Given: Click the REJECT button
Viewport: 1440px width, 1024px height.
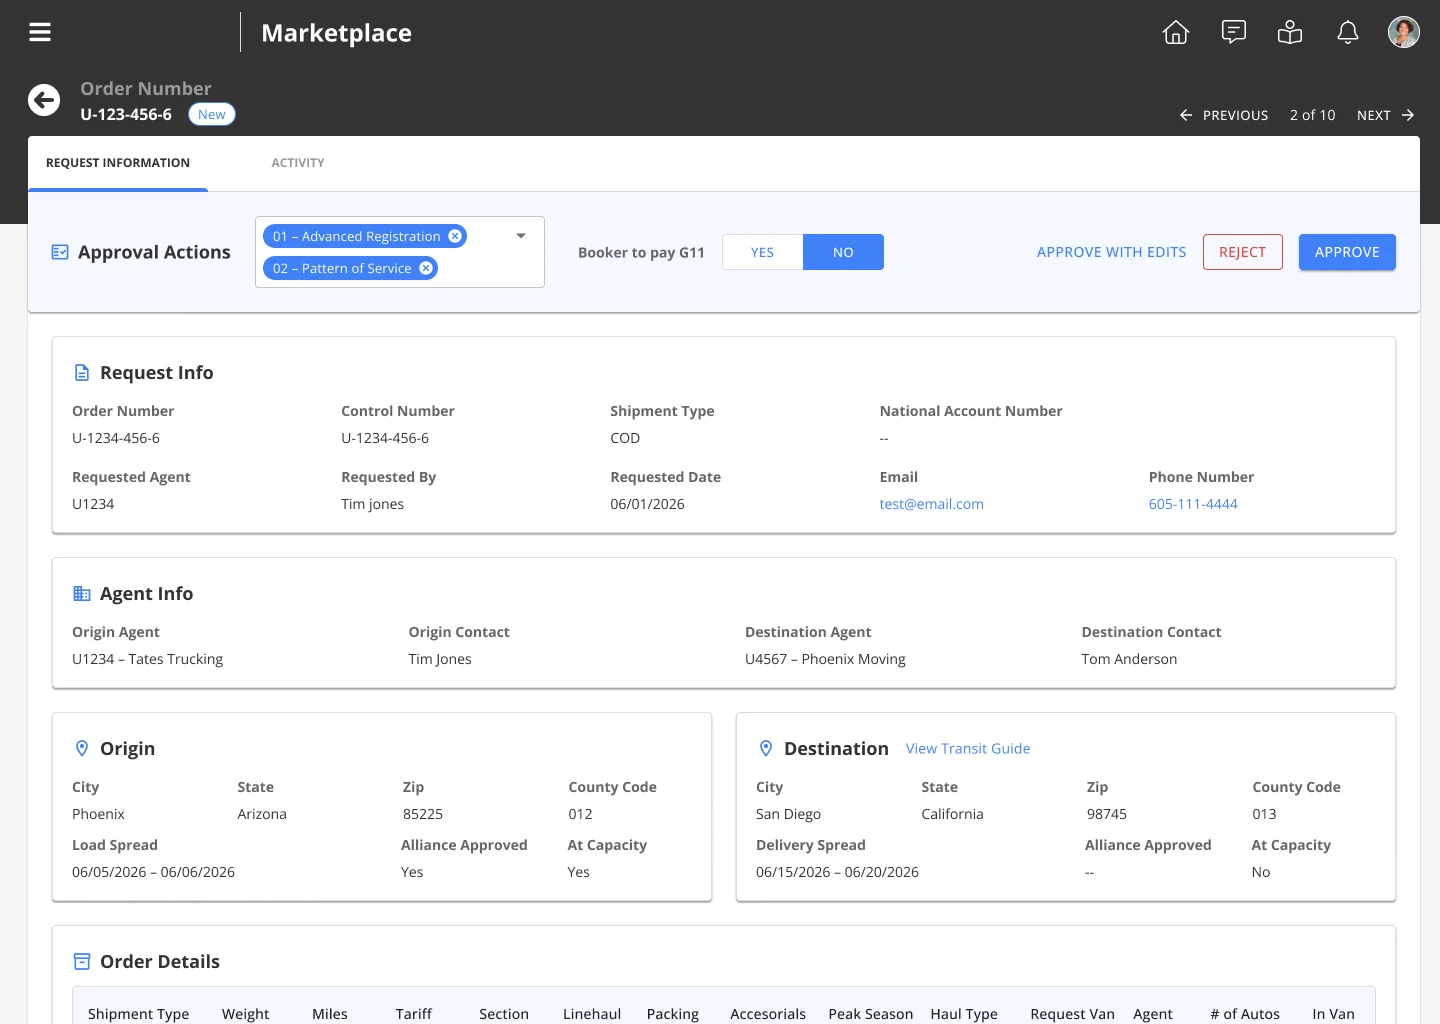Looking at the screenshot, I should [x=1242, y=252].
